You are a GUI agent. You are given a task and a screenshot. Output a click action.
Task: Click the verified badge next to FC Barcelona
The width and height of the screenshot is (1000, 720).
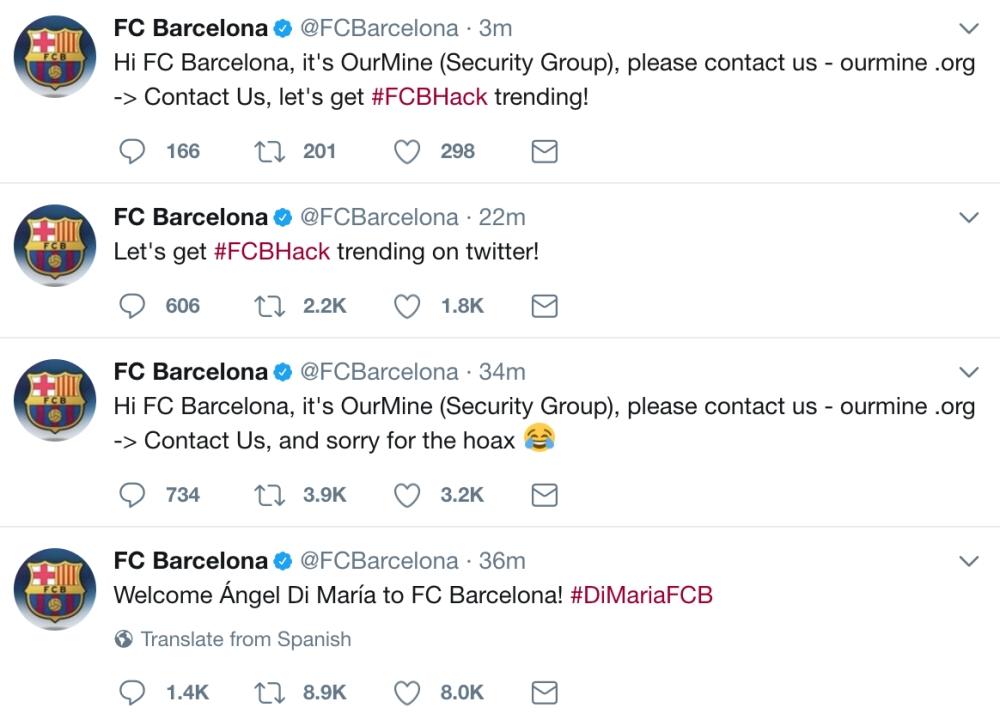point(281,29)
